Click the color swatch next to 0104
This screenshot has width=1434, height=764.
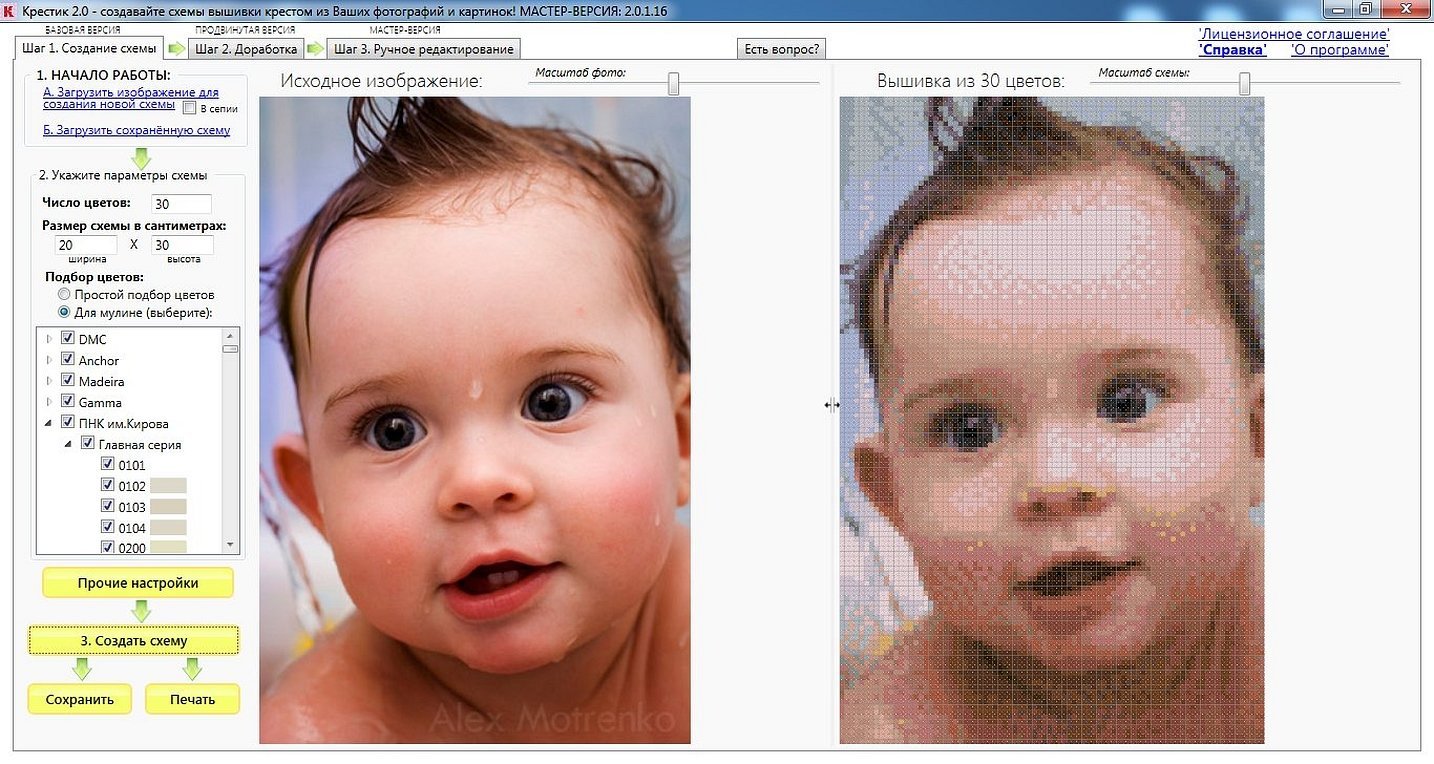click(x=168, y=527)
